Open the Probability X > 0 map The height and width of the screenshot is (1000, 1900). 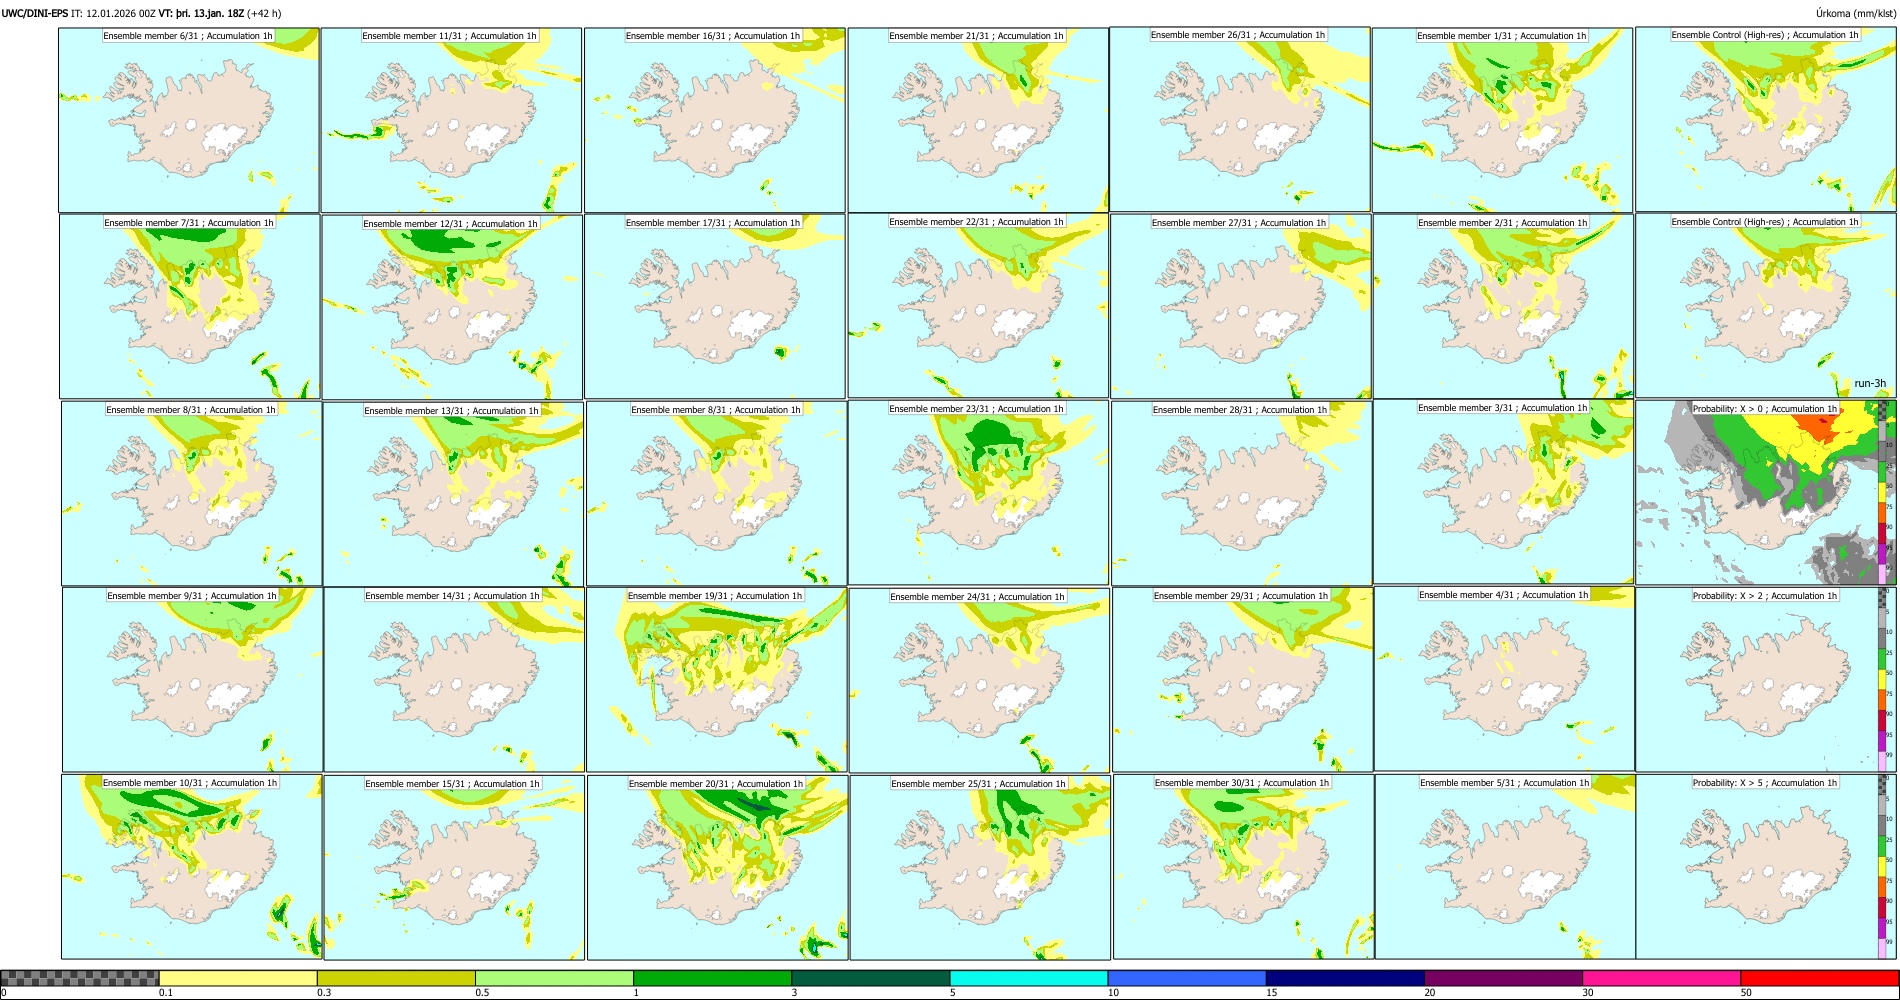tap(1765, 492)
